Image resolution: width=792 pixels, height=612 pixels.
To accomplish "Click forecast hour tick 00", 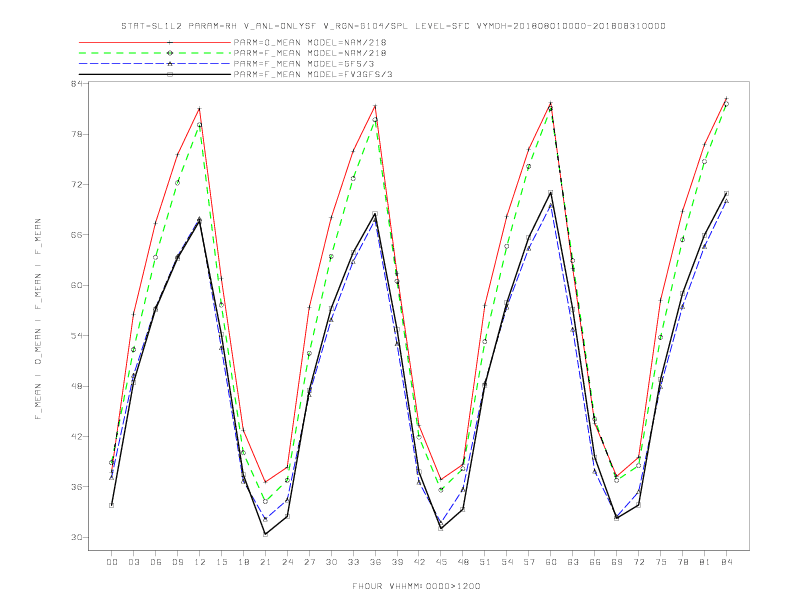I will [x=112, y=562].
